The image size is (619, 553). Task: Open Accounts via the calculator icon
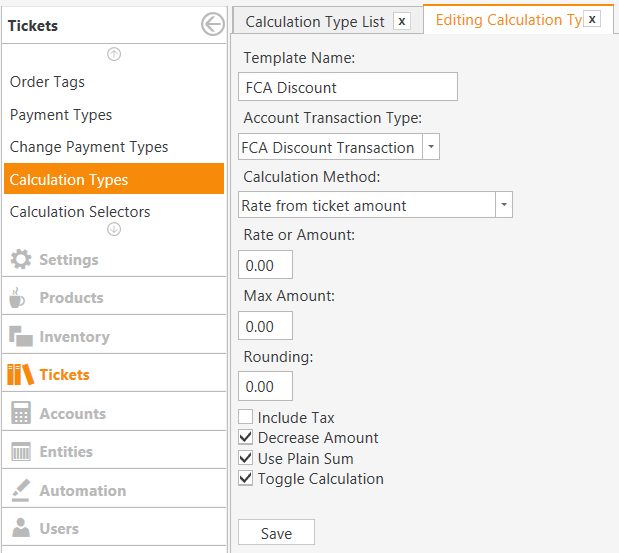[x=21, y=413]
